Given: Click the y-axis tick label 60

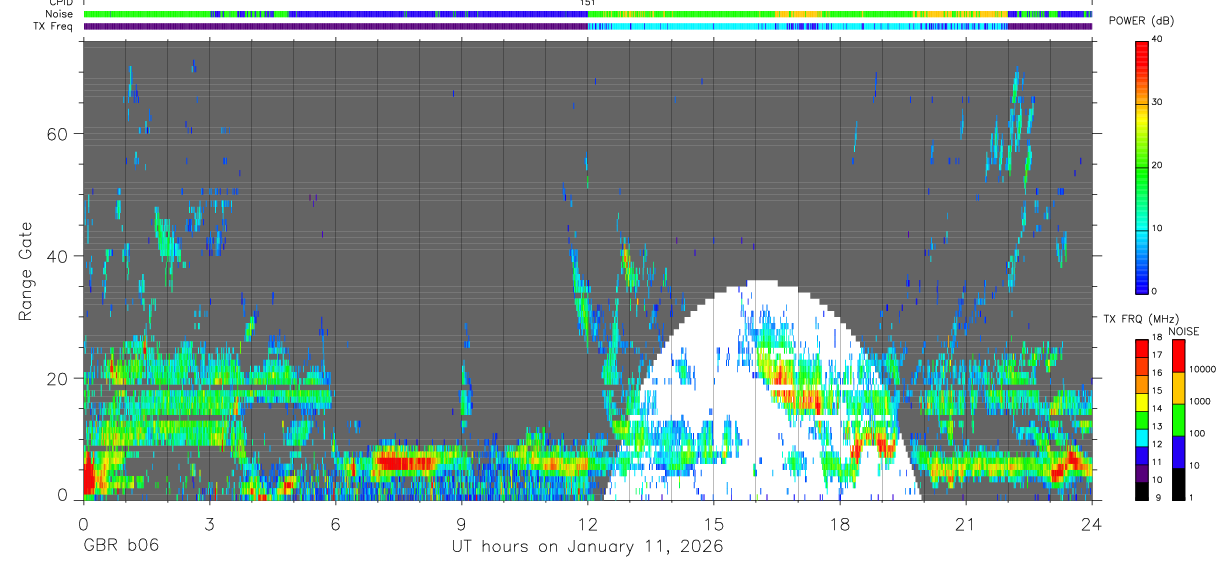Looking at the screenshot, I should tap(57, 134).
